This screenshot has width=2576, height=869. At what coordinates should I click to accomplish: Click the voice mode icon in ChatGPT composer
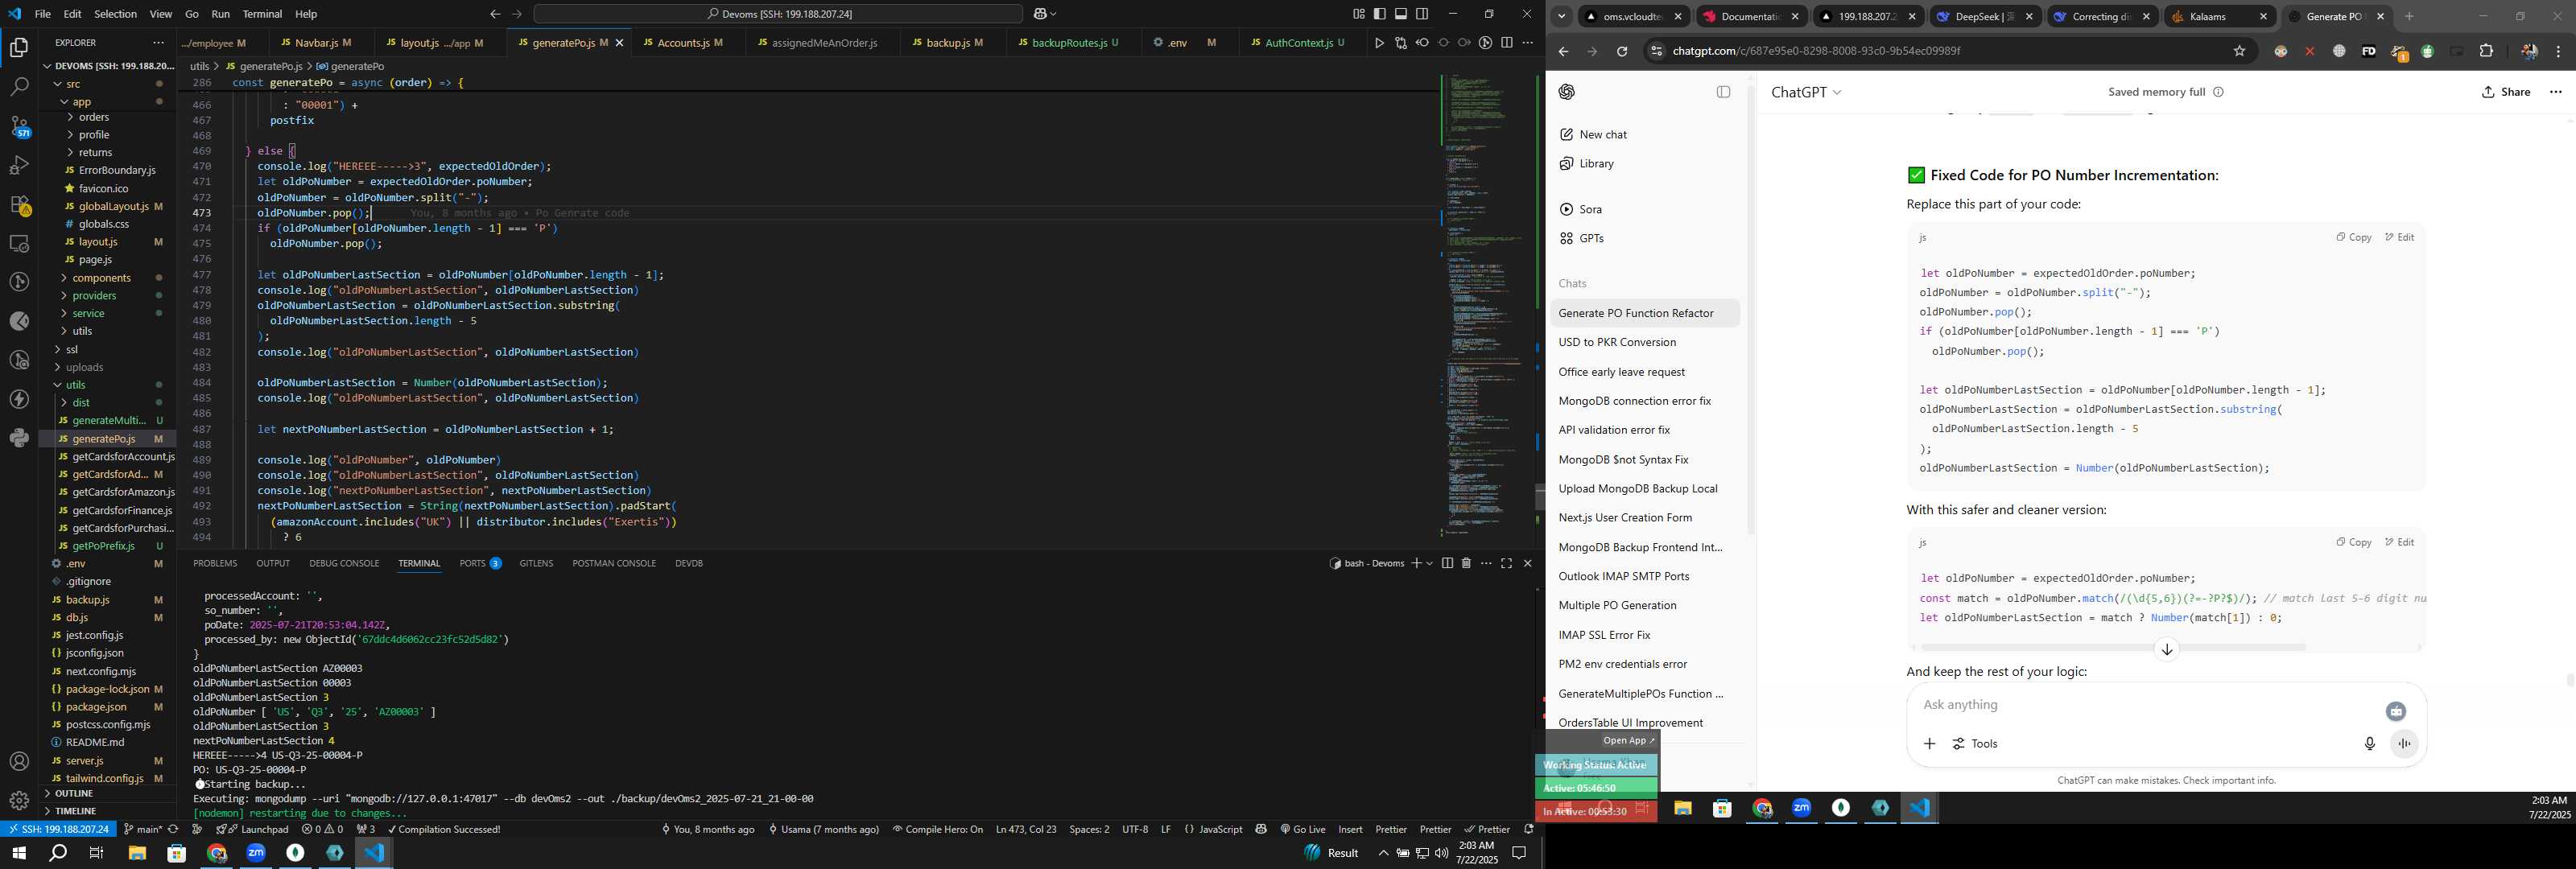click(2404, 744)
